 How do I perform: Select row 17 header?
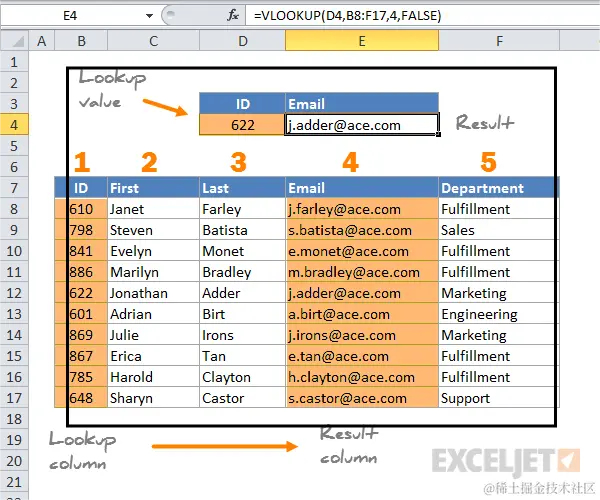point(14,398)
